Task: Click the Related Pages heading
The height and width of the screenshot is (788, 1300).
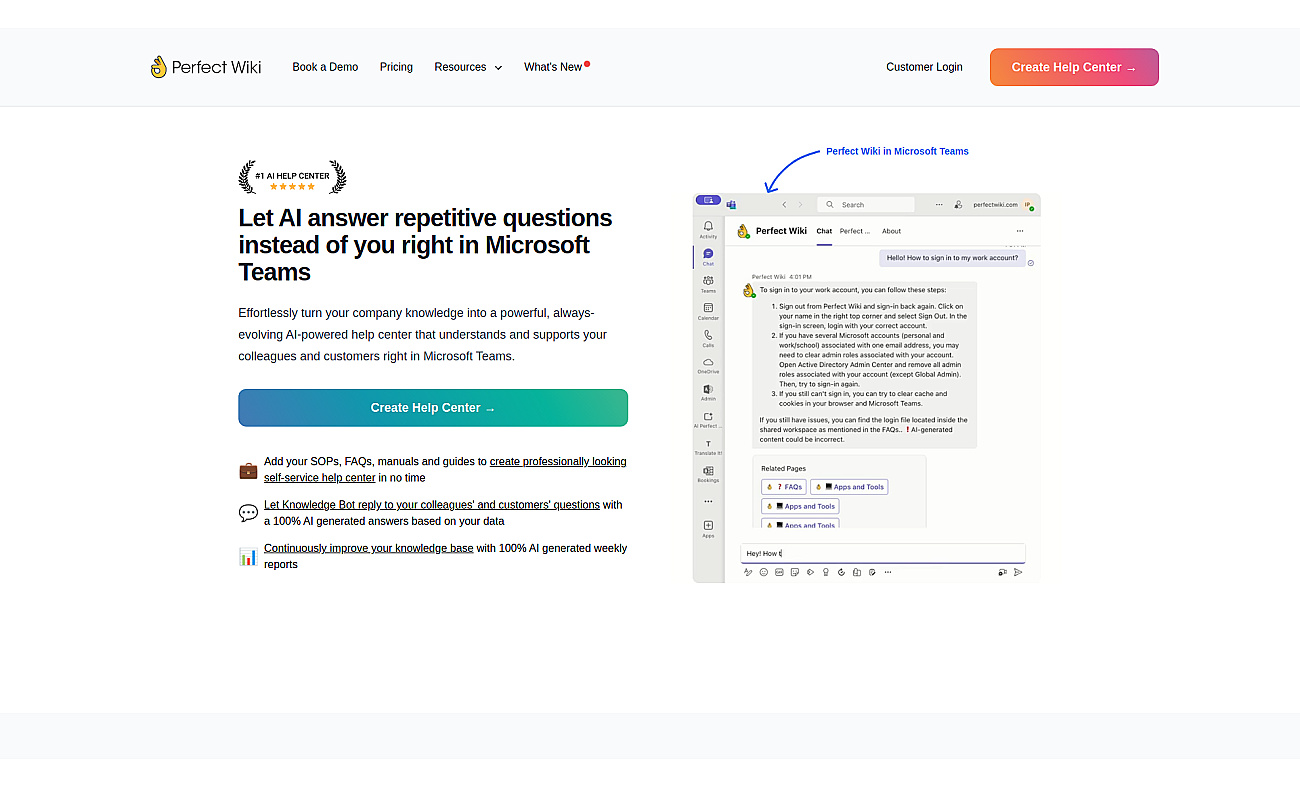Action: point(783,468)
